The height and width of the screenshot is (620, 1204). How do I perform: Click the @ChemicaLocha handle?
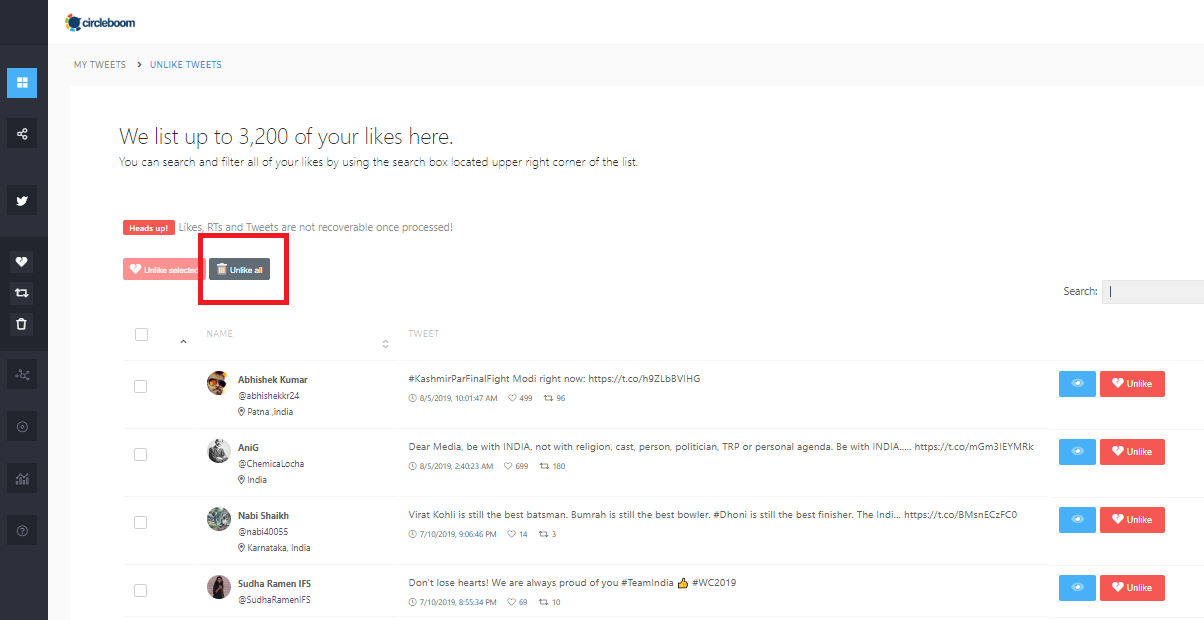pos(271,464)
